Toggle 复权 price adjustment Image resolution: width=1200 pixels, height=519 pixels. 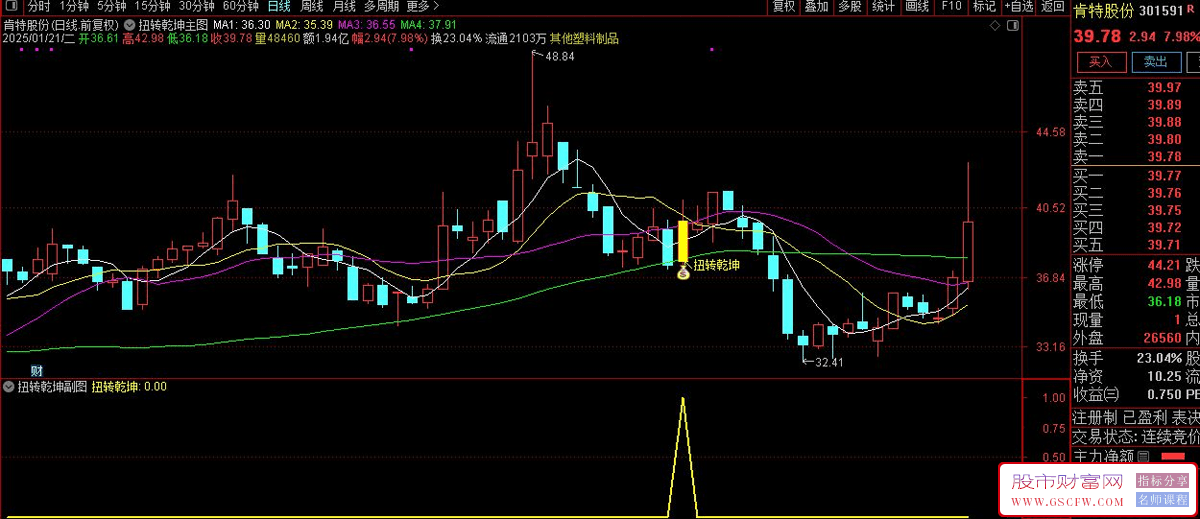click(785, 6)
